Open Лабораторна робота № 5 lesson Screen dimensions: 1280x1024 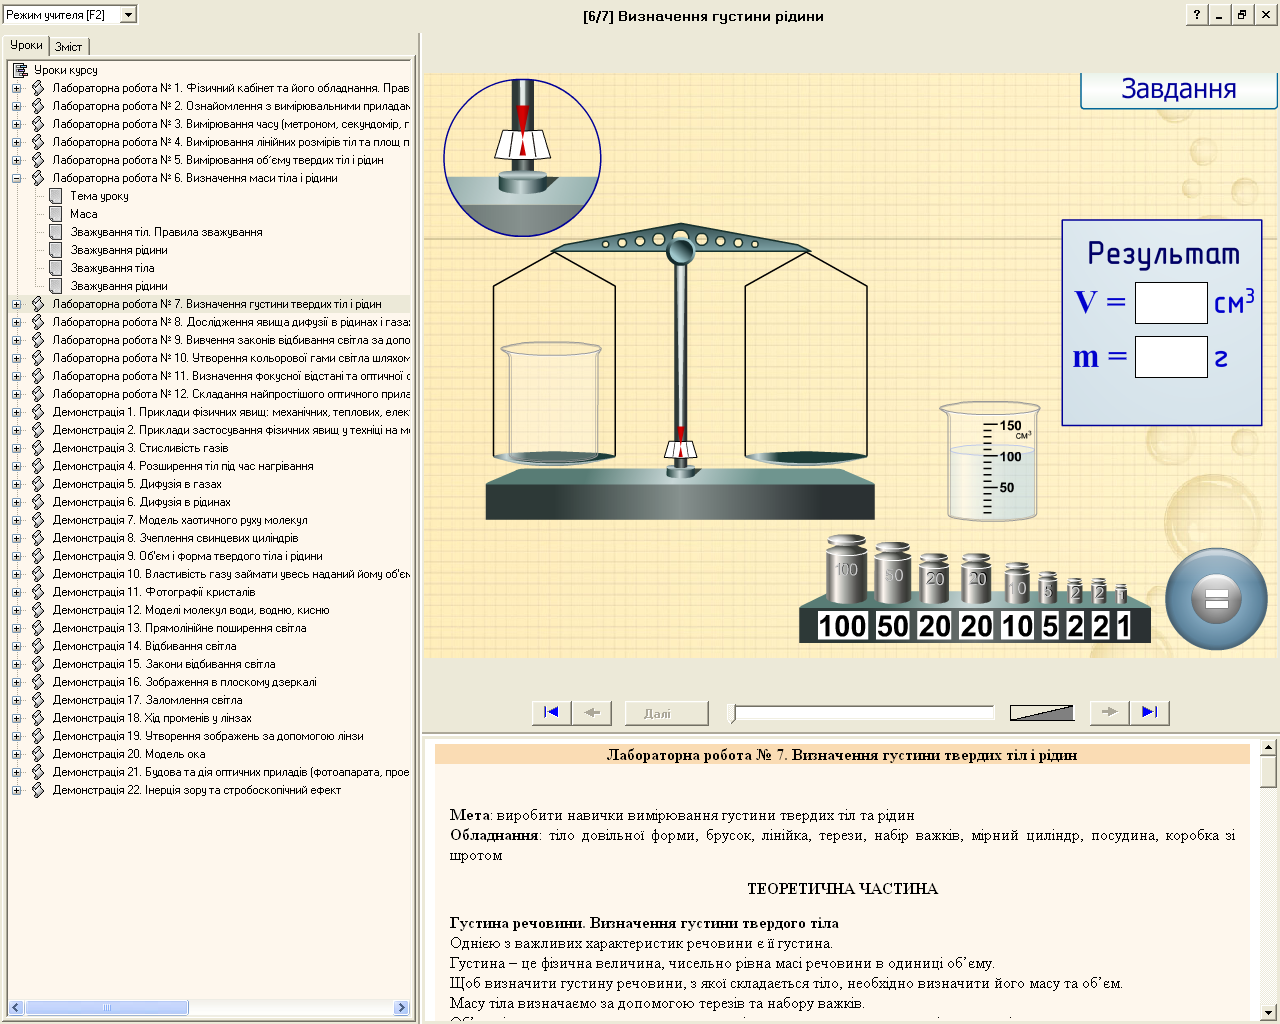[218, 160]
